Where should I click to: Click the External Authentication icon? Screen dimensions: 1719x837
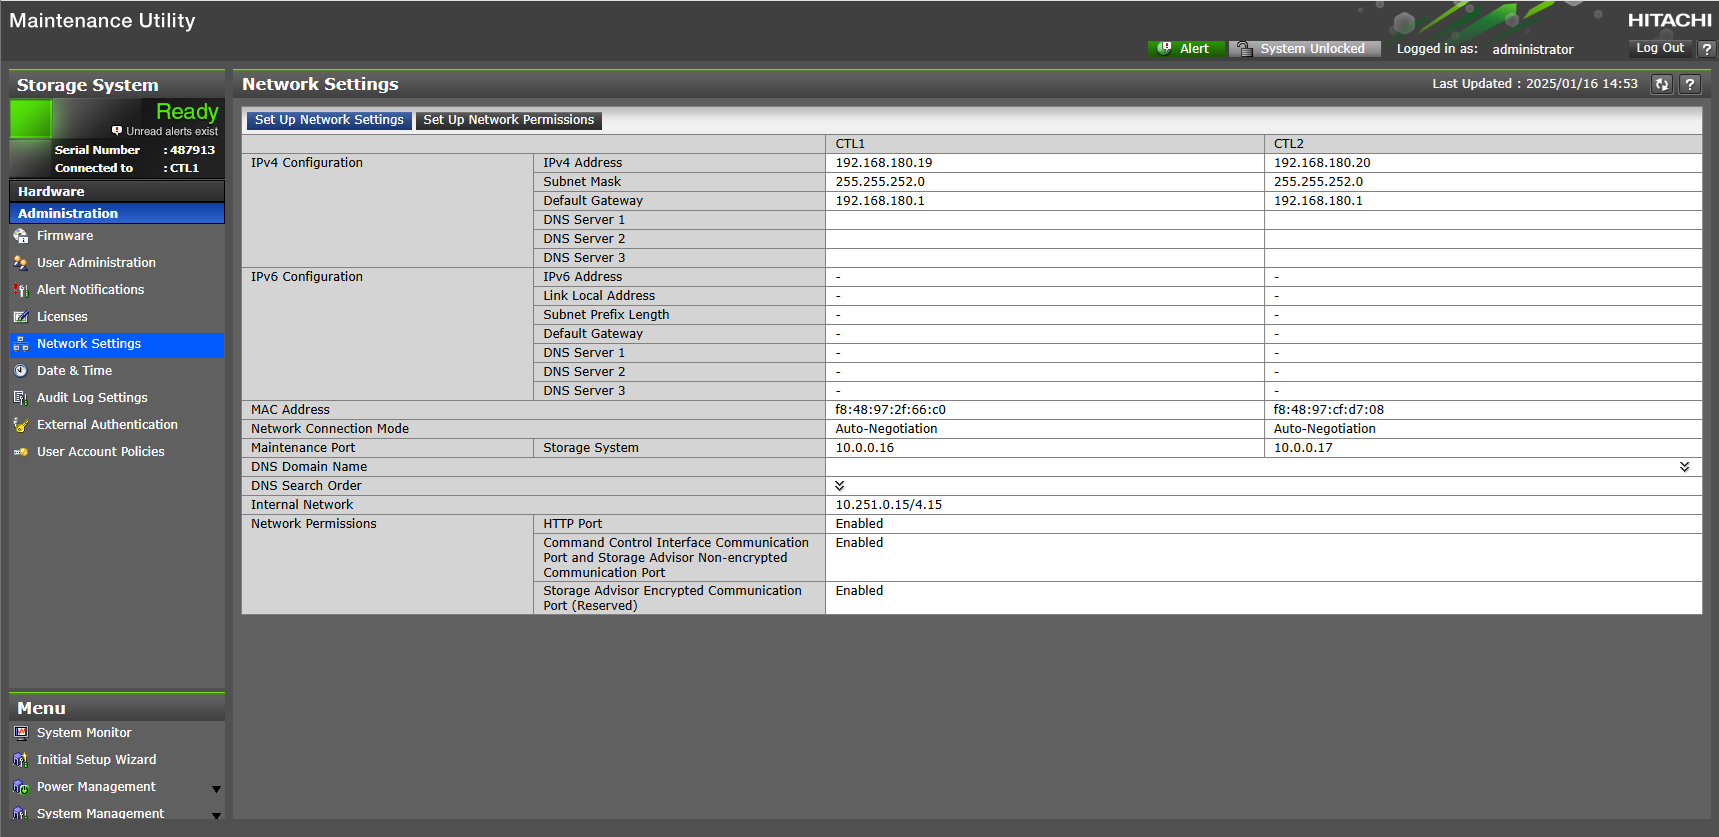(x=21, y=425)
